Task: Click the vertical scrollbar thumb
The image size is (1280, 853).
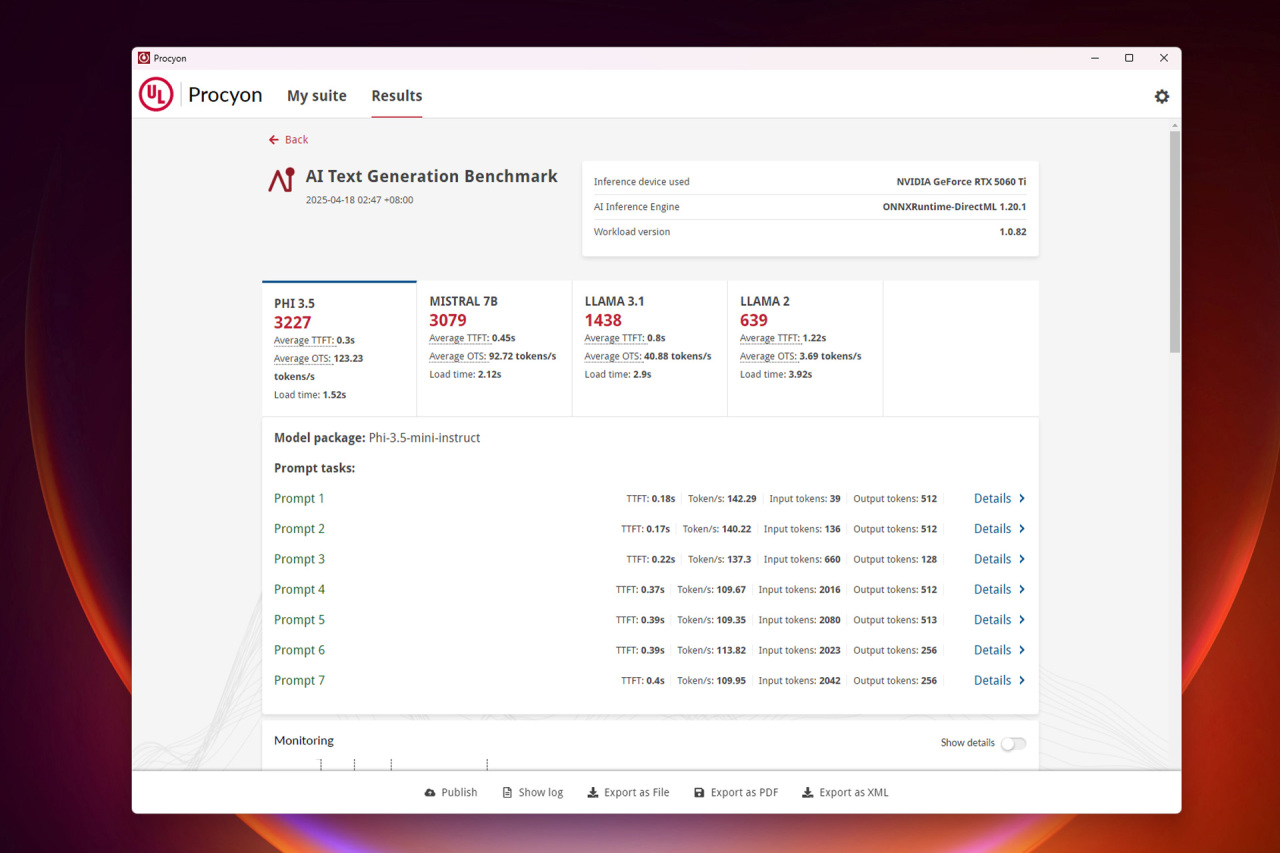Action: tap(1175, 240)
